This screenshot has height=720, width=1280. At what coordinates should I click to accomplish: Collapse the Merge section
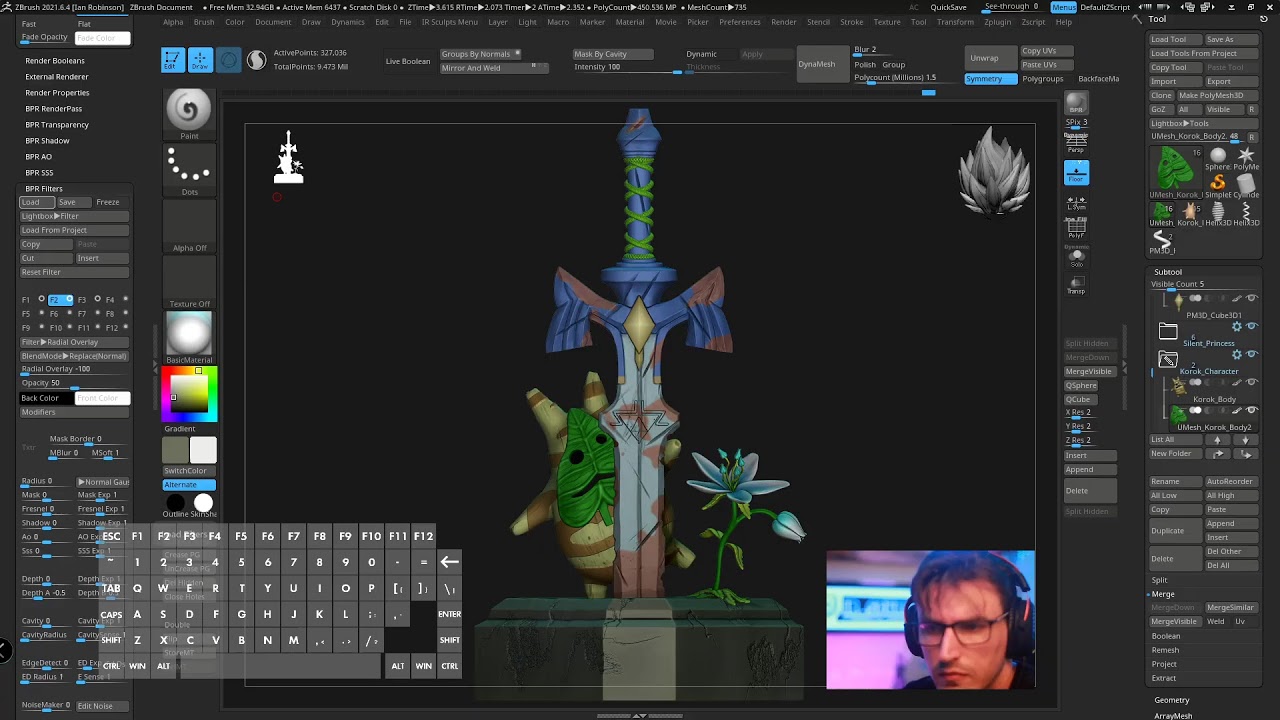1163,594
